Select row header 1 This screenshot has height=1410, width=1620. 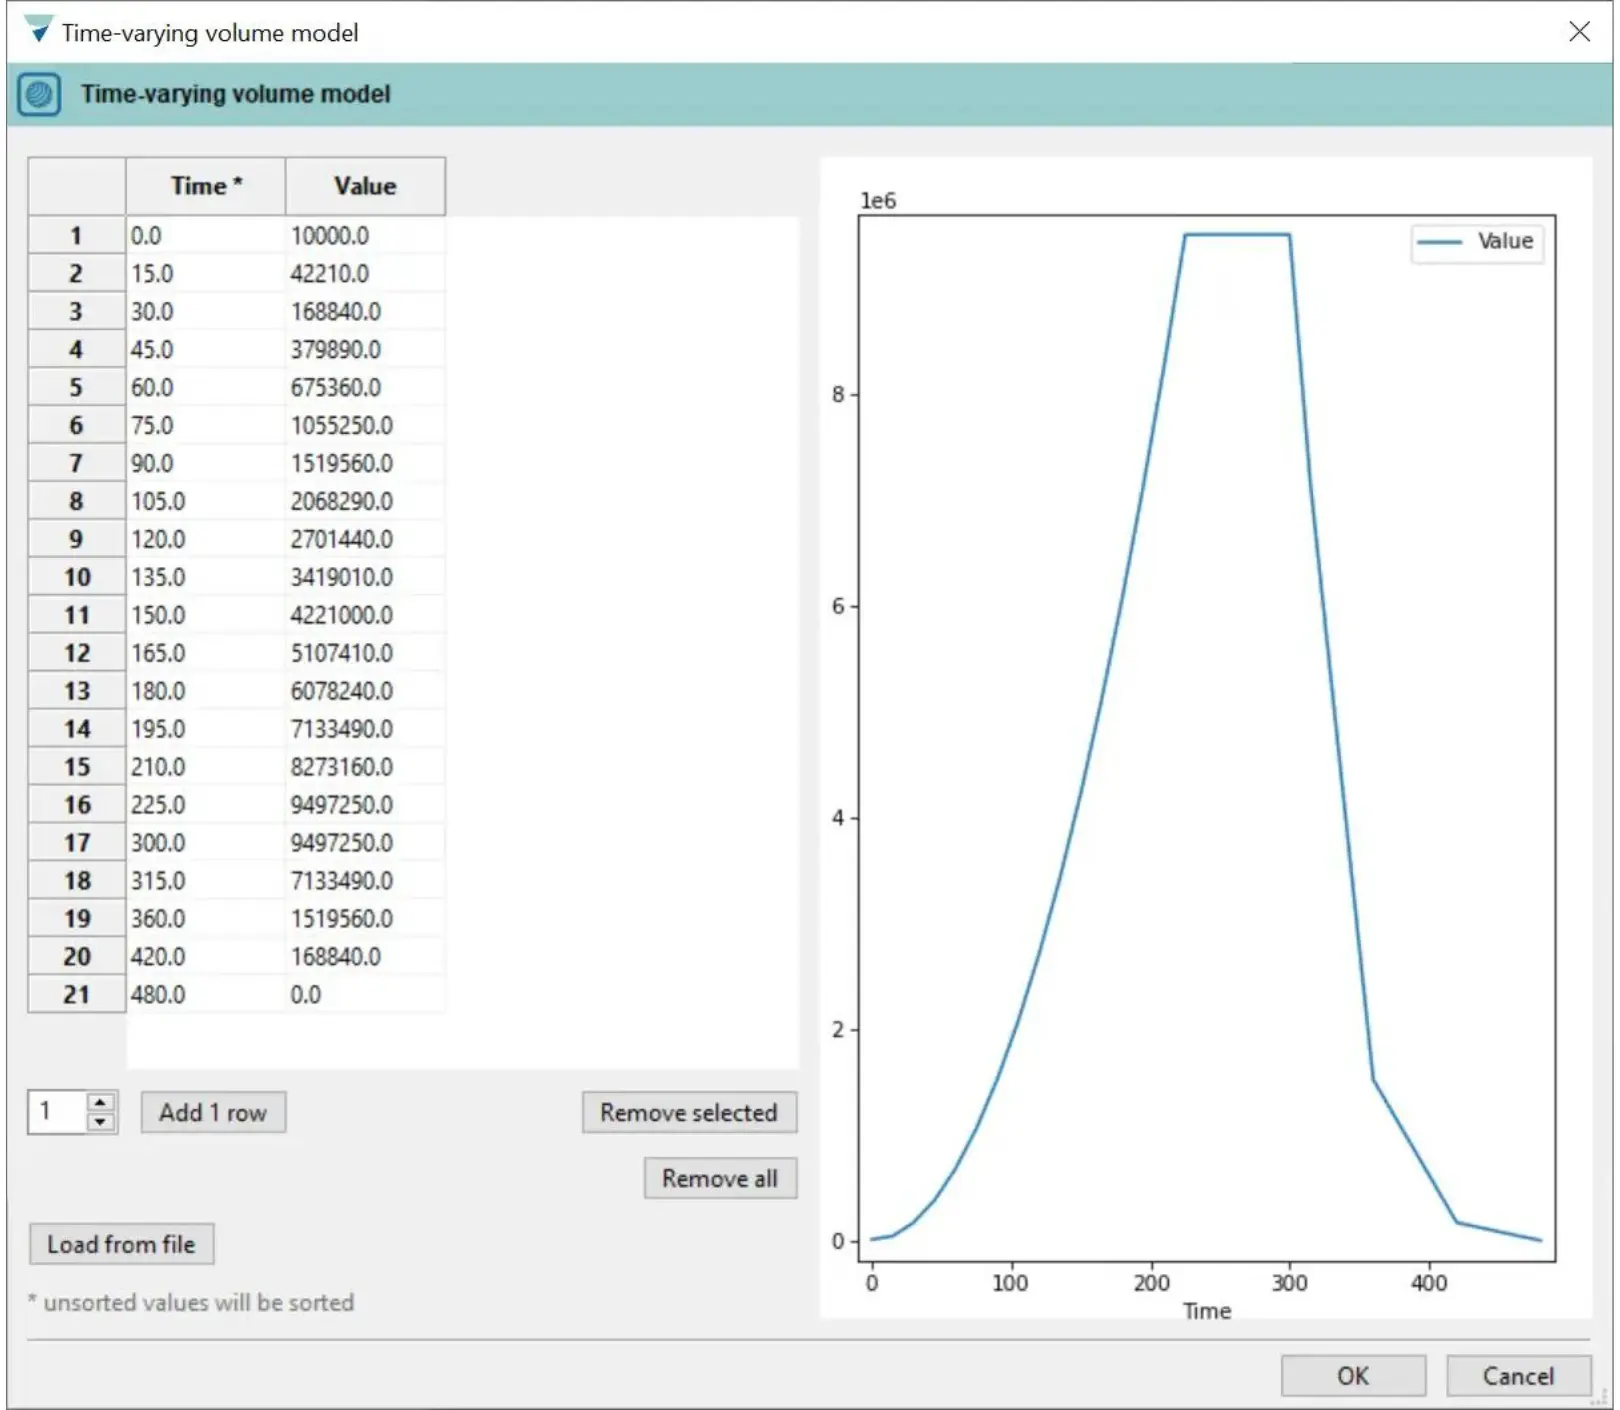tap(76, 236)
